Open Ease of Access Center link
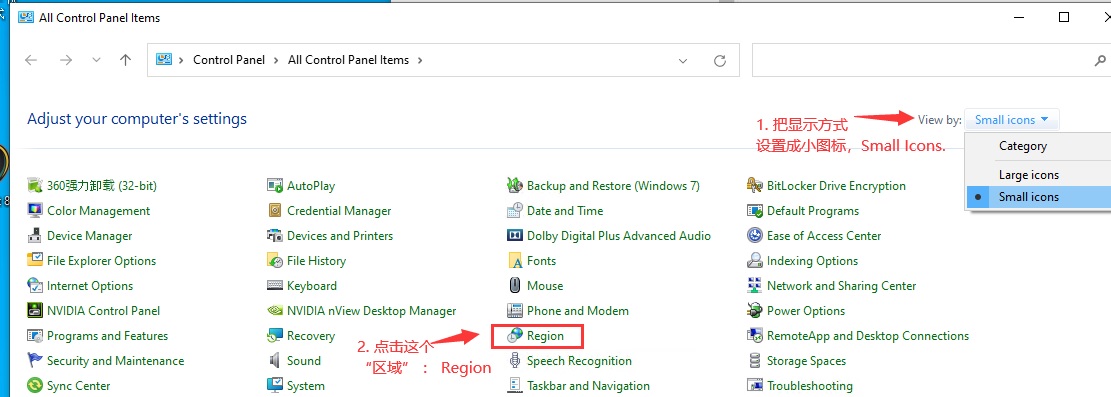The height and width of the screenshot is (397, 1111). (824, 235)
